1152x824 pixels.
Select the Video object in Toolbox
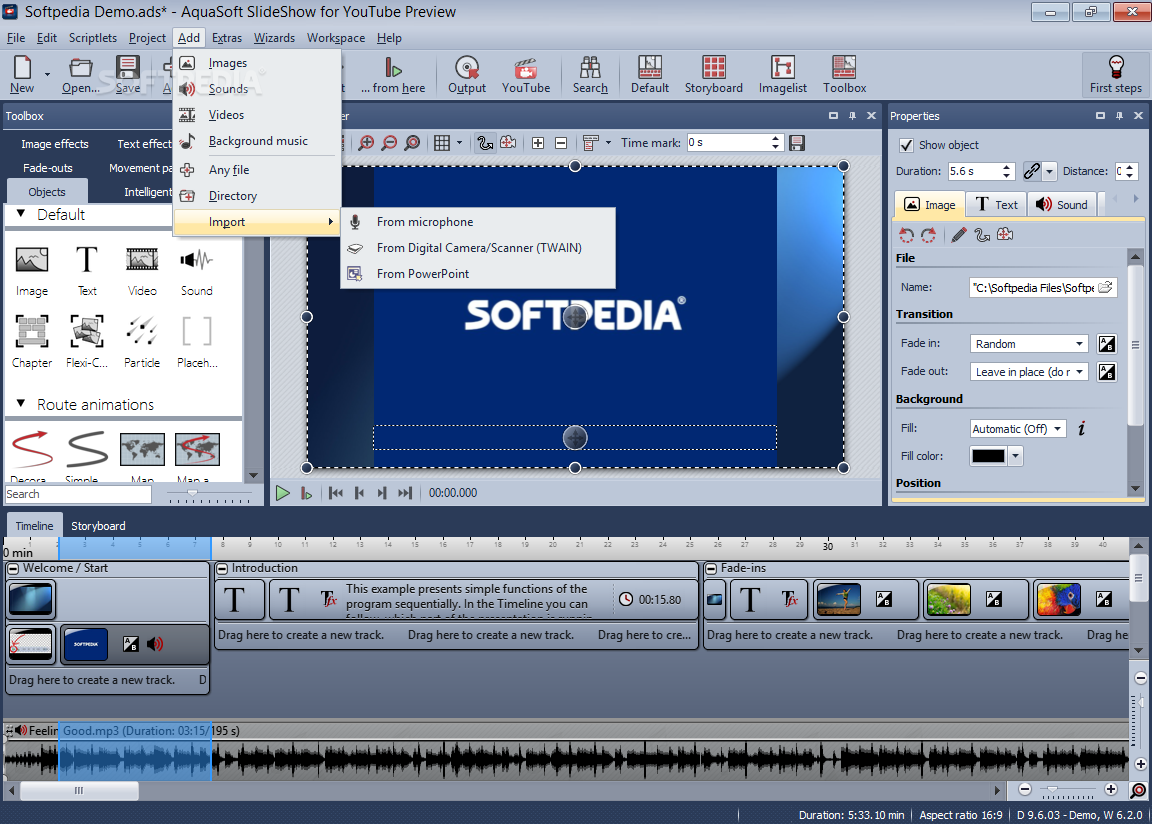coord(142,270)
